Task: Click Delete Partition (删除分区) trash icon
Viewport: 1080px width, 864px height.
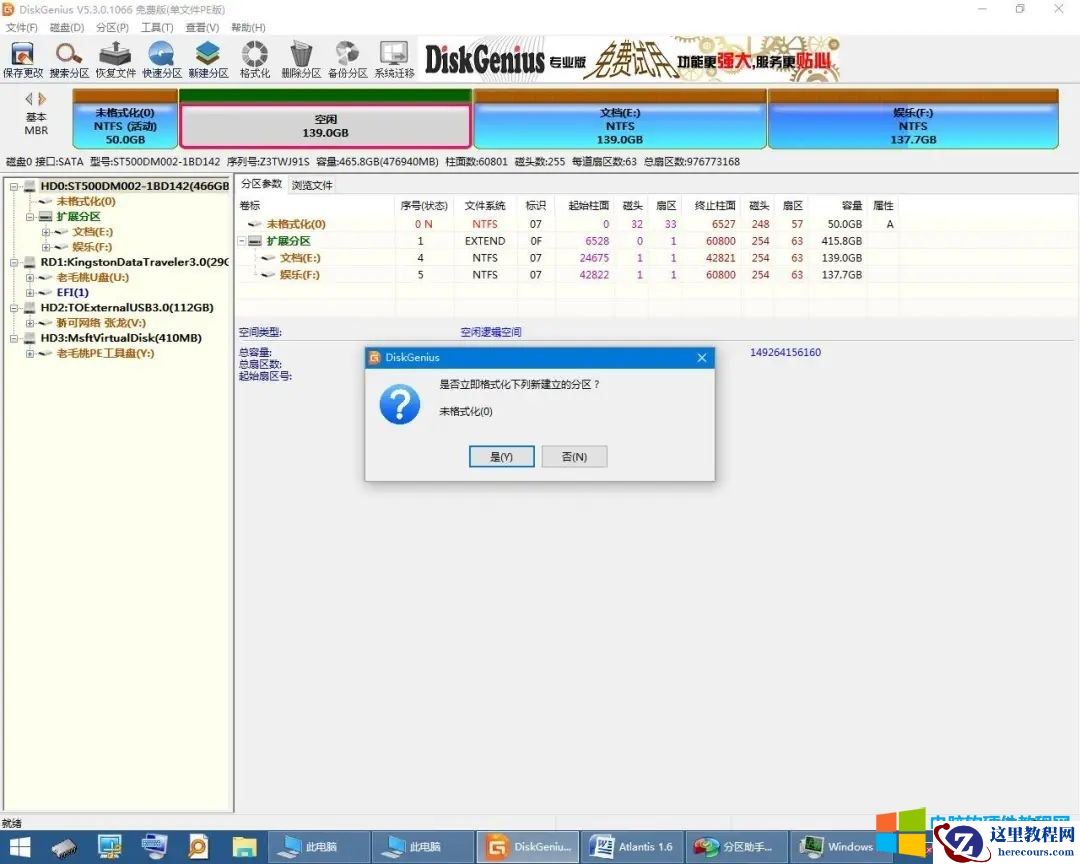Action: (x=301, y=59)
